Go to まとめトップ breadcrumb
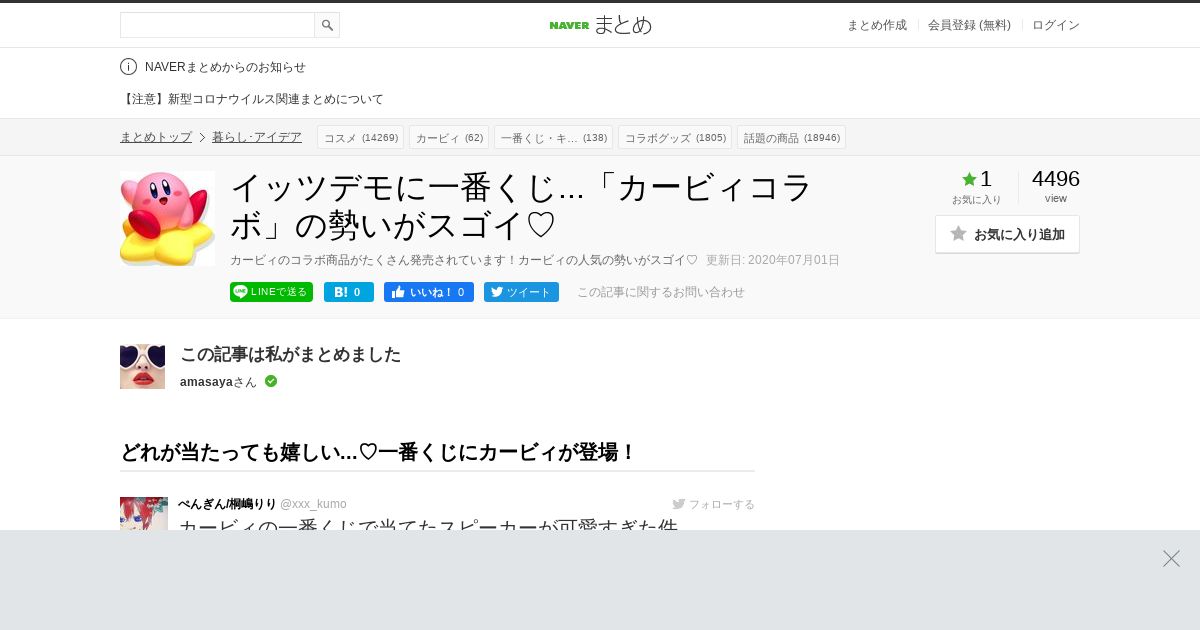1200x630 pixels. tap(156, 137)
